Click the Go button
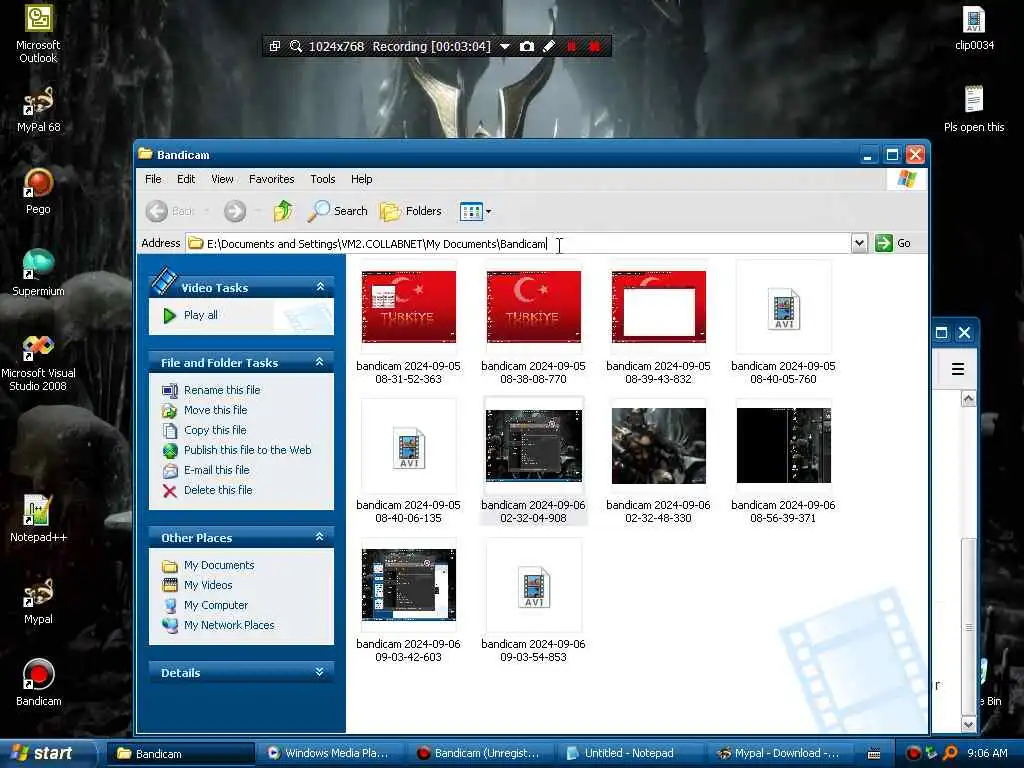 pos(893,243)
